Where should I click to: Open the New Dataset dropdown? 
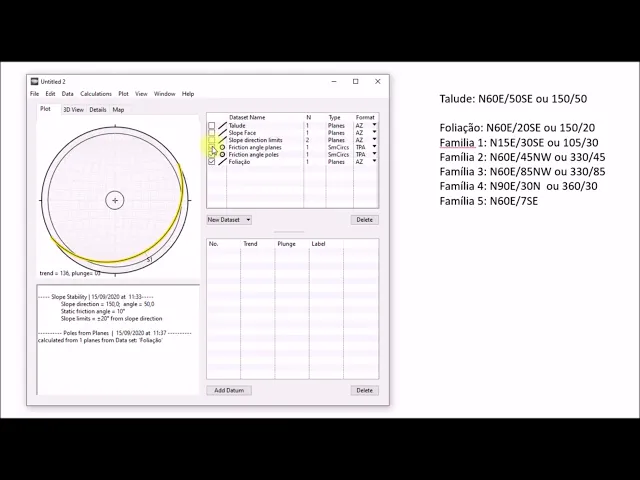[229, 220]
